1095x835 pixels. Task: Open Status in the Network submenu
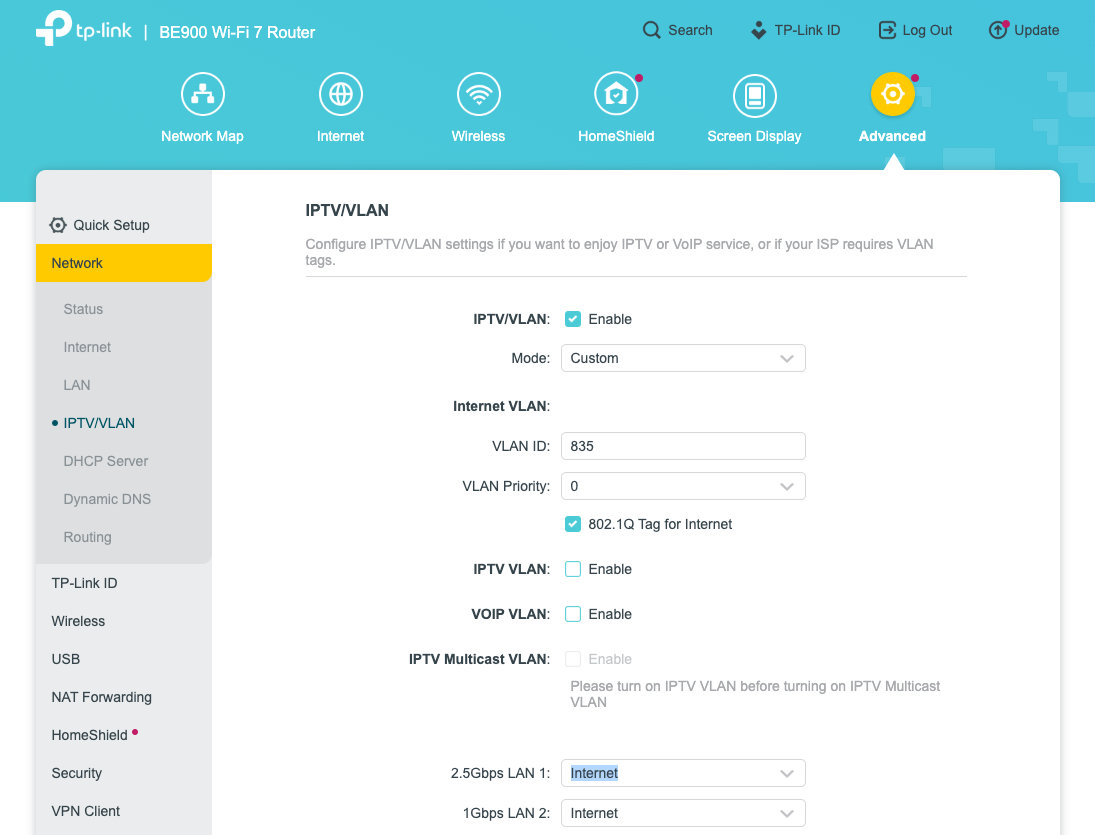click(x=83, y=309)
